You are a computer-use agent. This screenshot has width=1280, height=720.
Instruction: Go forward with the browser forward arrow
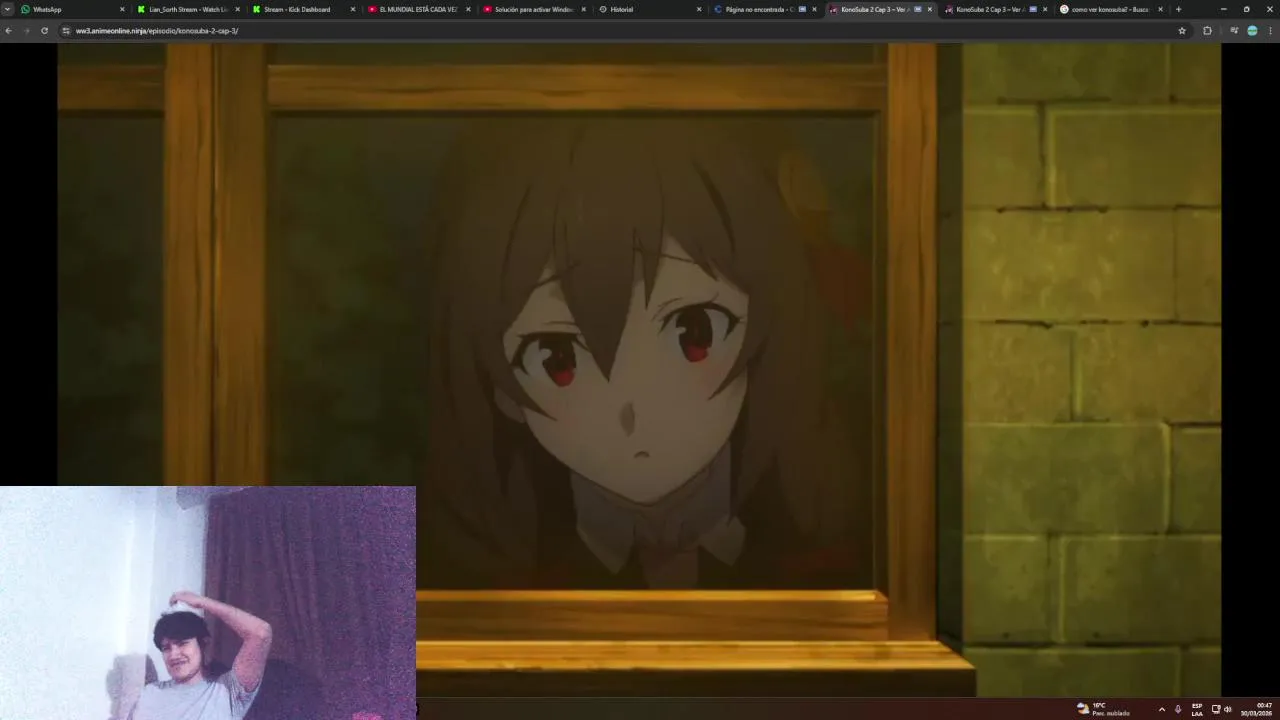pyautogui.click(x=26, y=31)
